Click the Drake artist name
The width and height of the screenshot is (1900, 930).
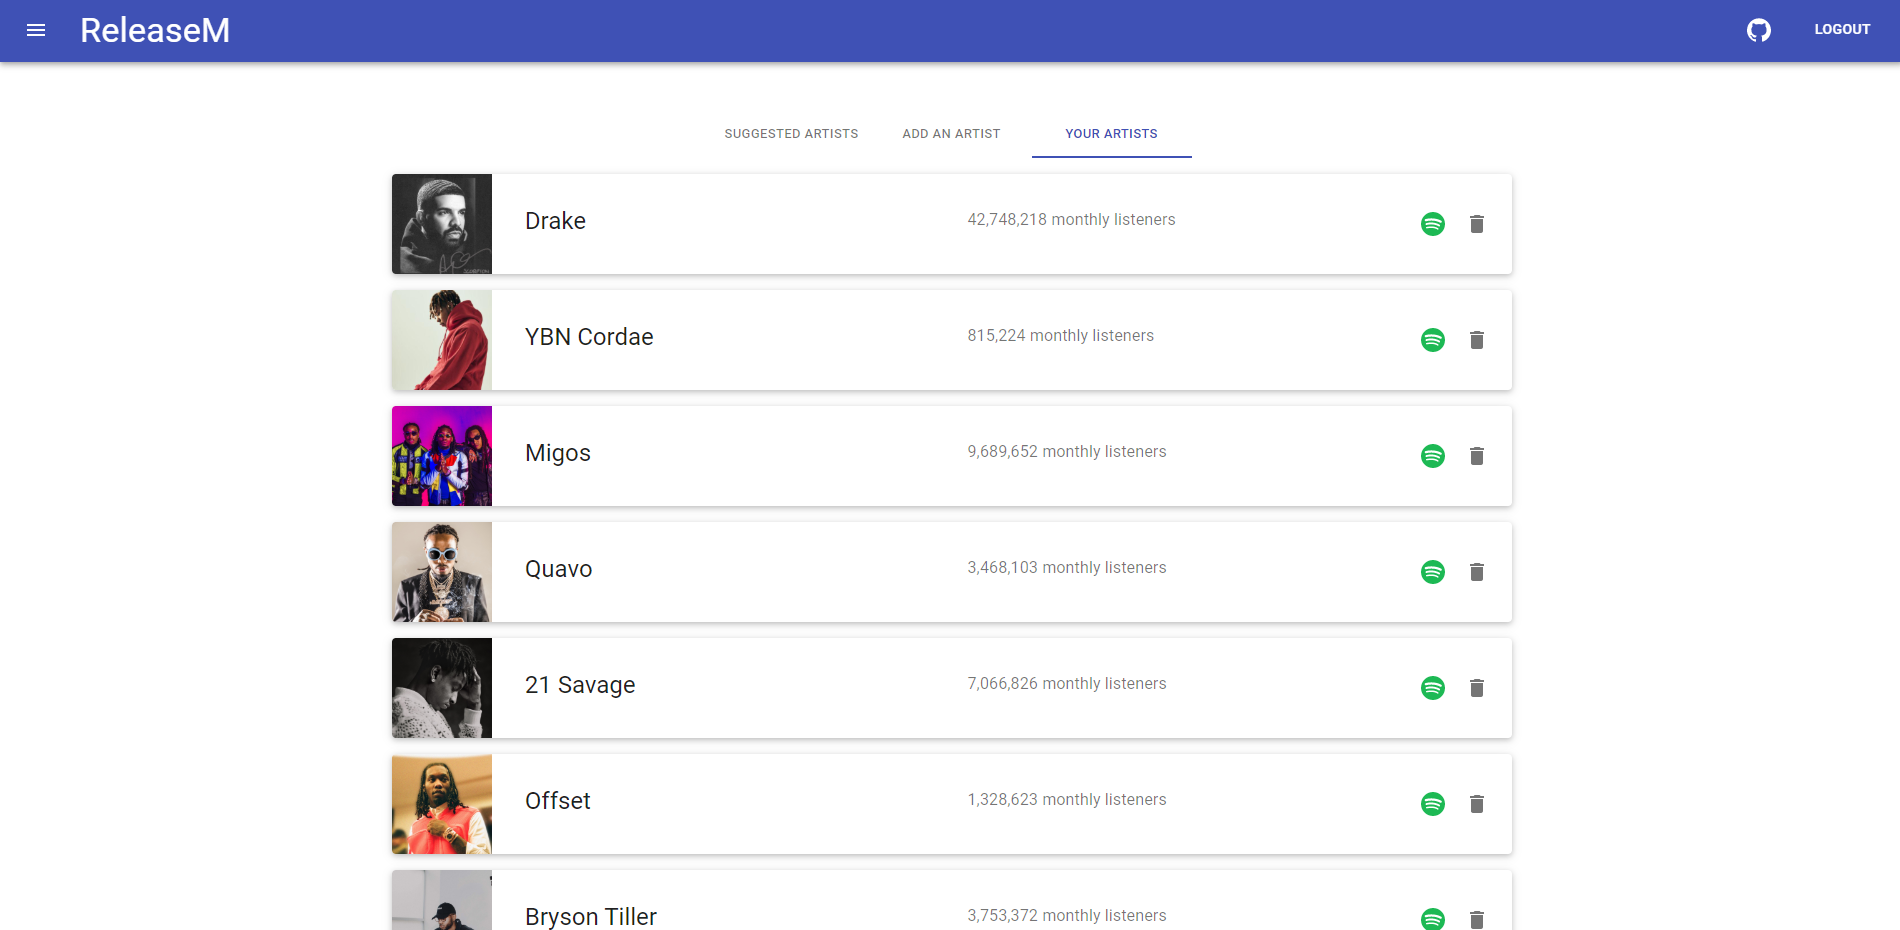click(x=555, y=221)
